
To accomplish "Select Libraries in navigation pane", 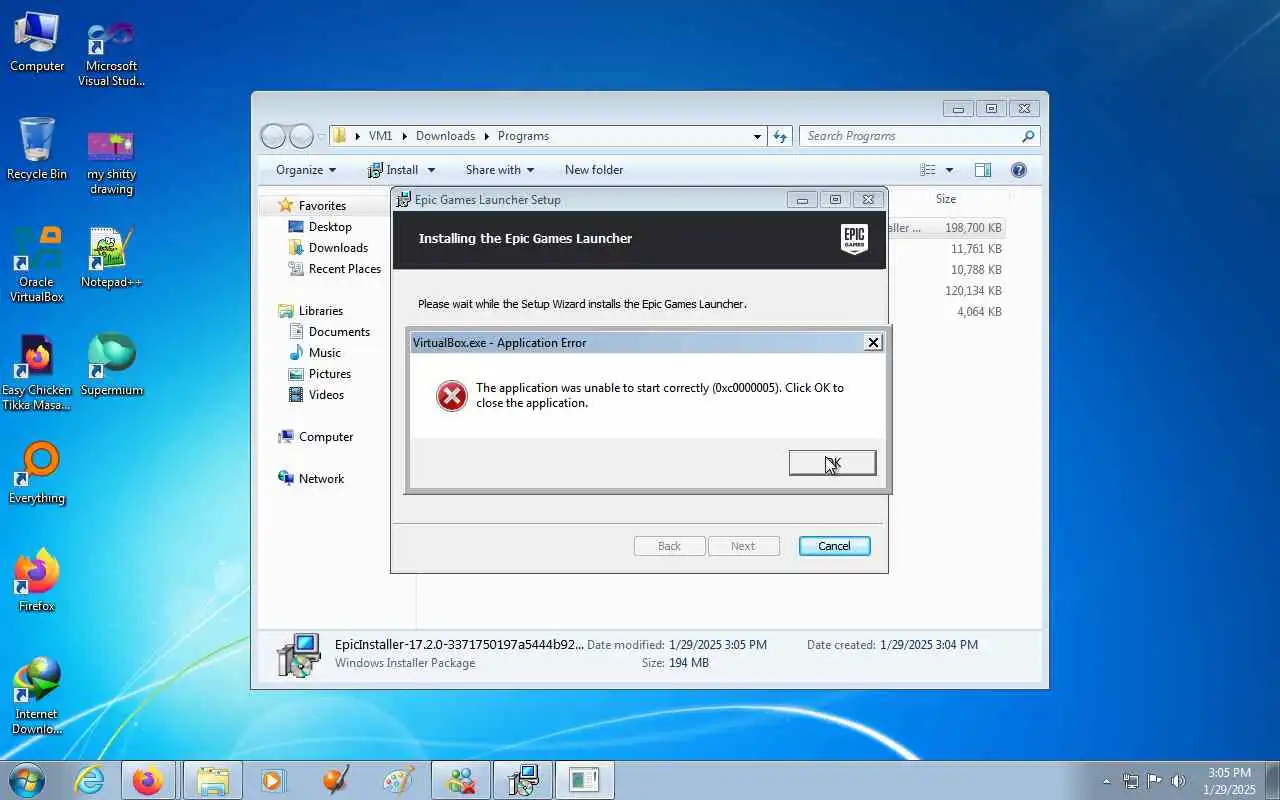I will coord(320,311).
